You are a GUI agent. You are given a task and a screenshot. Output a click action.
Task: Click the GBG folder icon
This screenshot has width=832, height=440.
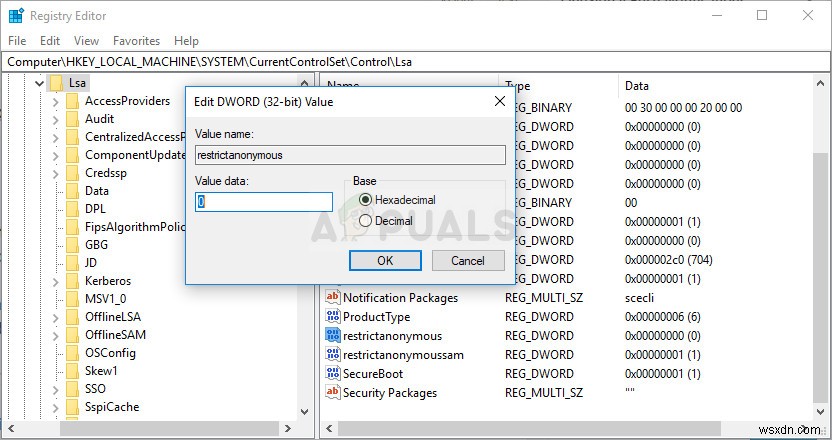[73, 245]
